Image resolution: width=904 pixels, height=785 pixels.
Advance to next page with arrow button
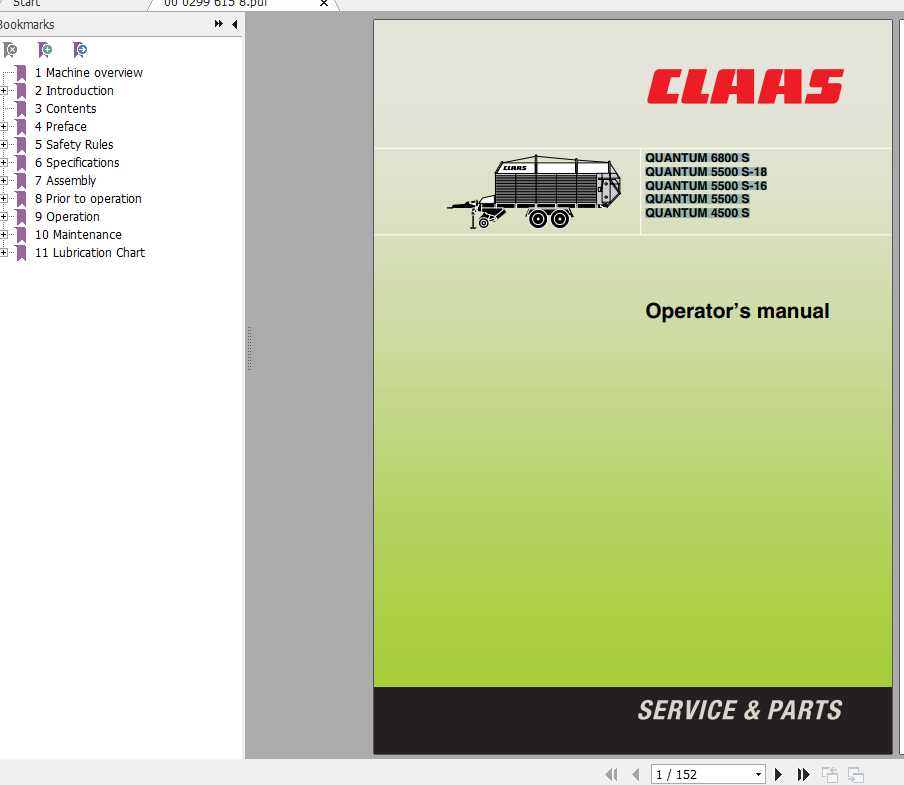pyautogui.click(x=778, y=774)
